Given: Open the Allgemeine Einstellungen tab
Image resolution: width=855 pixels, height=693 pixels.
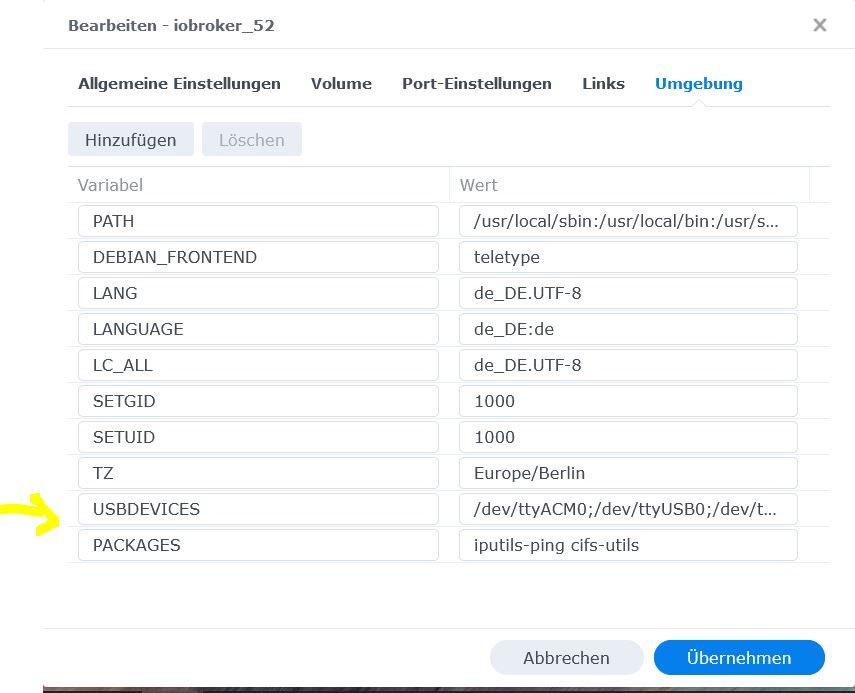Looking at the screenshot, I should pyautogui.click(x=179, y=83).
